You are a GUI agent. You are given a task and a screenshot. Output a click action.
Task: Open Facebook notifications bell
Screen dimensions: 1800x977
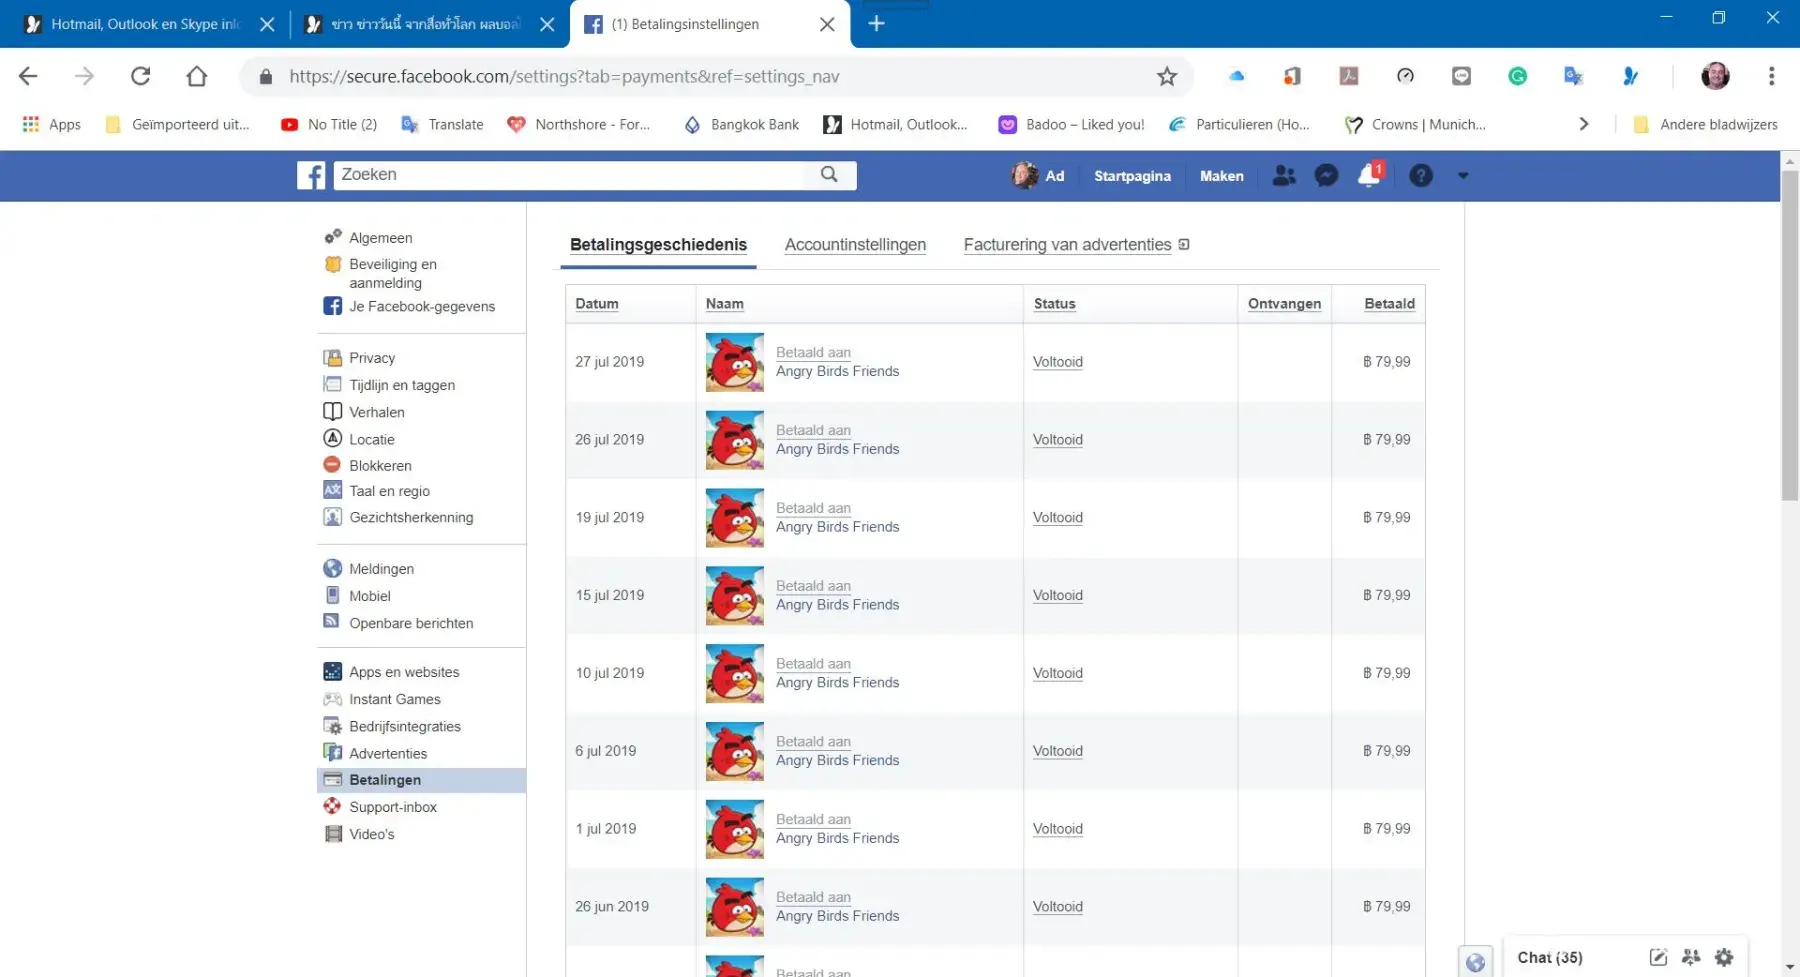click(x=1368, y=176)
